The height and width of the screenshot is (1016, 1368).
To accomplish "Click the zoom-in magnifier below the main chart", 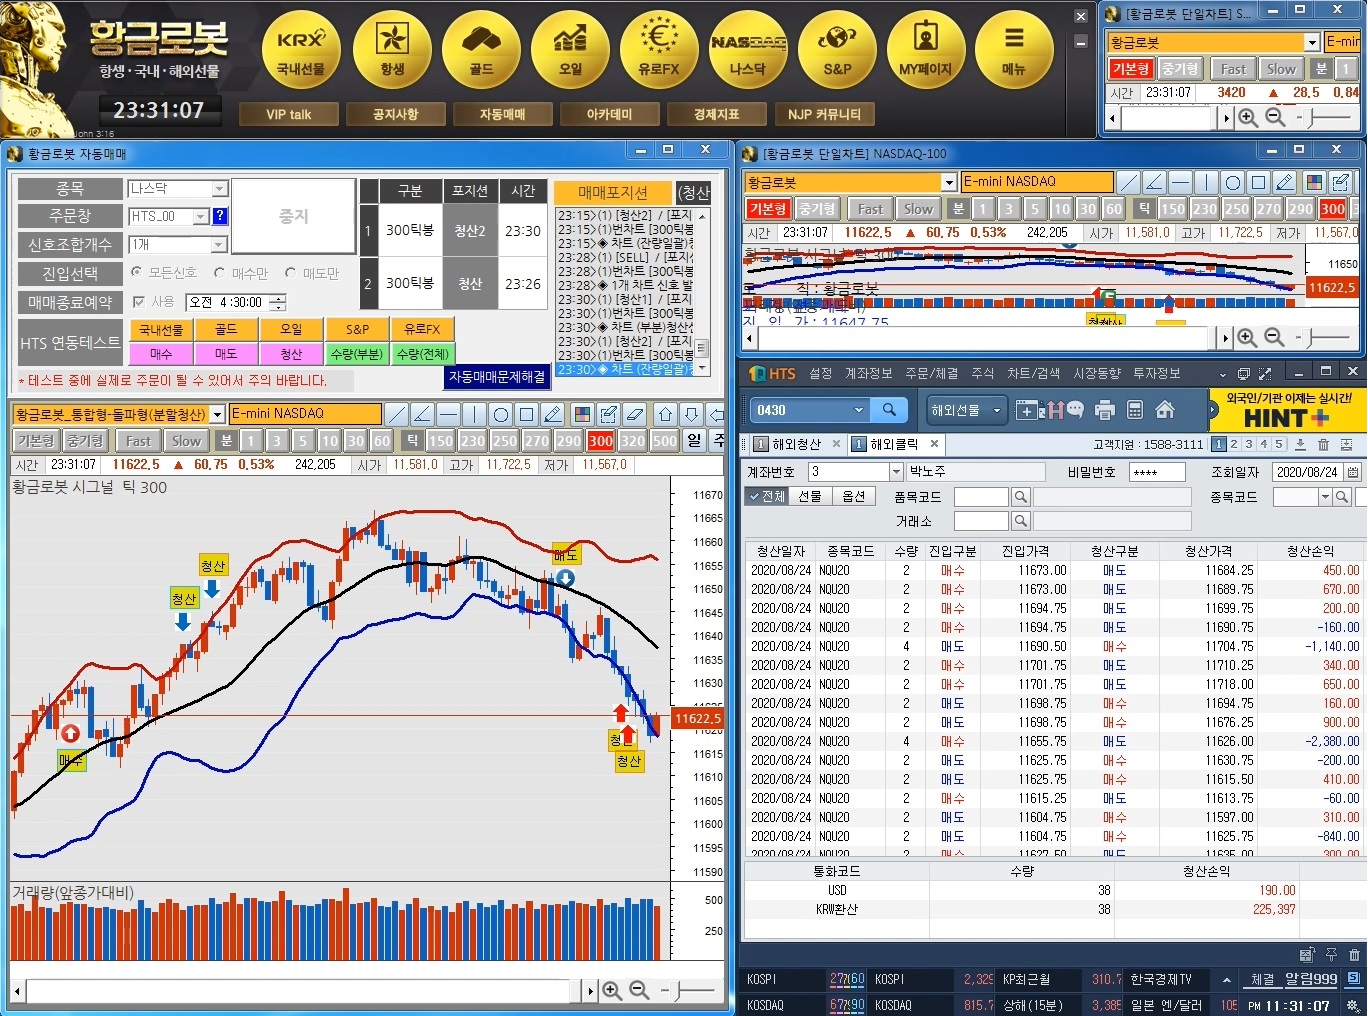I will 612,990.
